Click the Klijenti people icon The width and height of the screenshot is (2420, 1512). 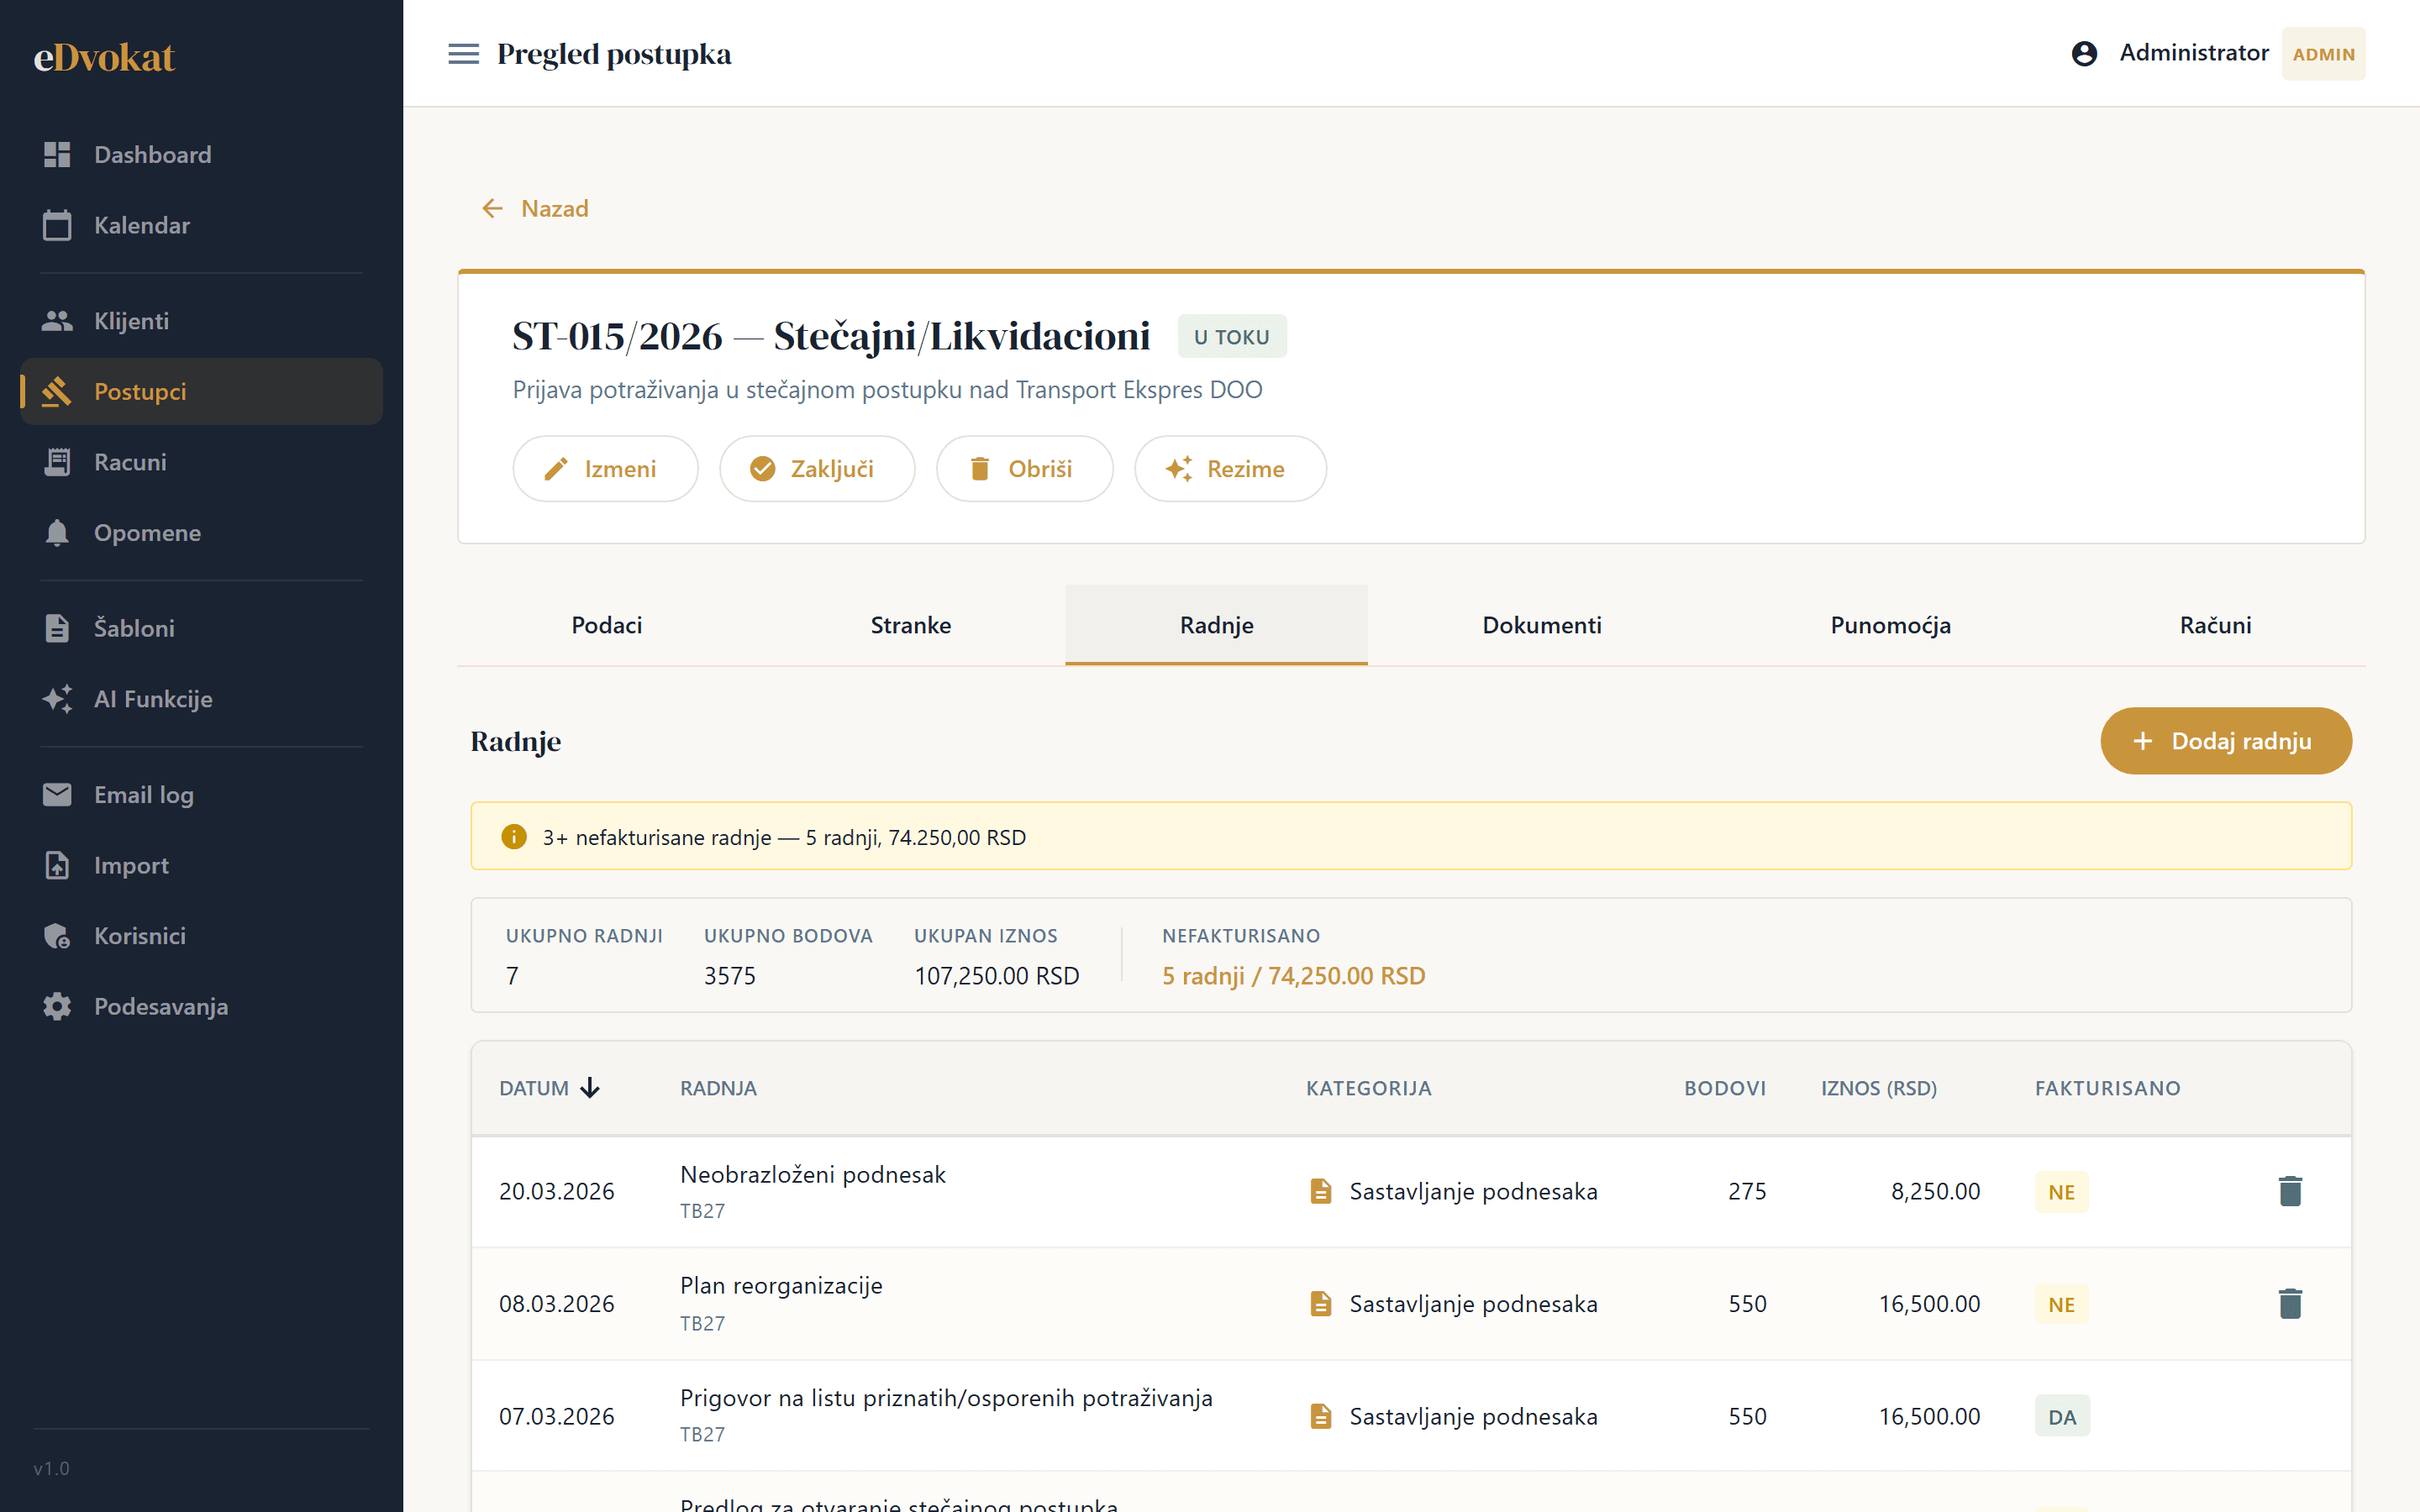coord(57,321)
